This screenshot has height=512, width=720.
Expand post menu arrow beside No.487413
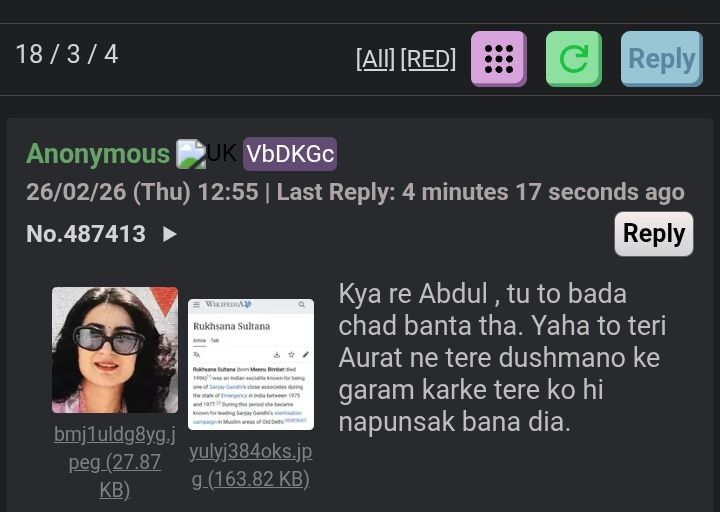point(170,234)
